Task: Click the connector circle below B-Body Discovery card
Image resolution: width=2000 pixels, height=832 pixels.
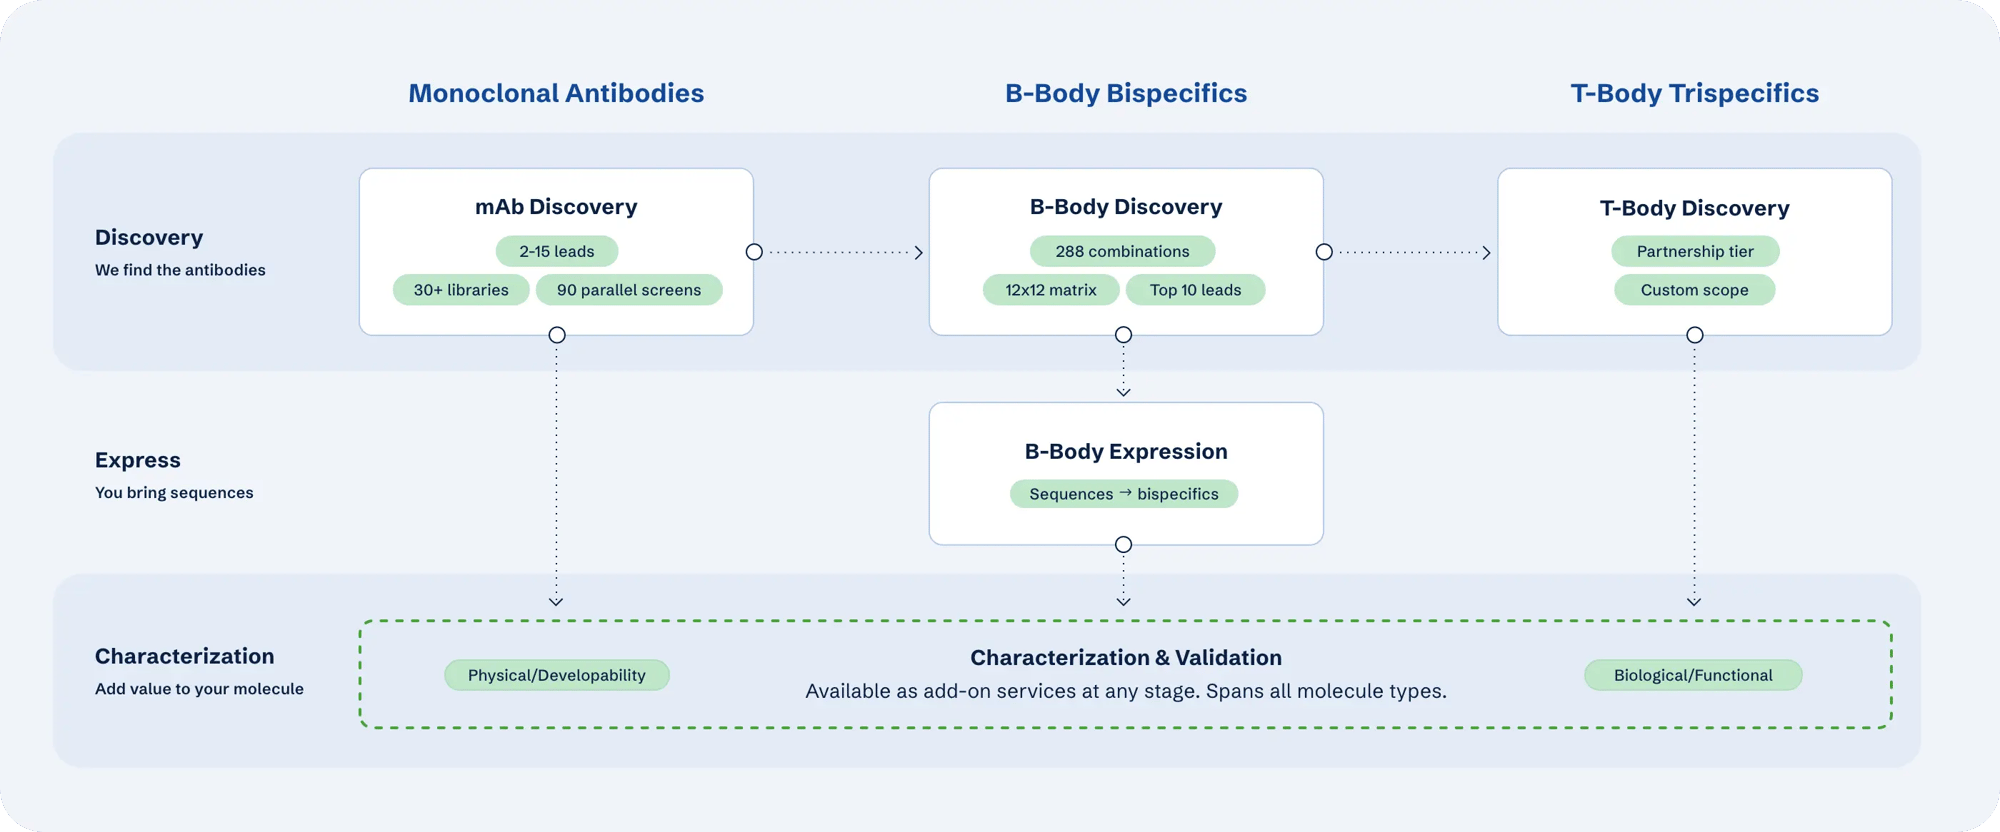Action: (1124, 335)
